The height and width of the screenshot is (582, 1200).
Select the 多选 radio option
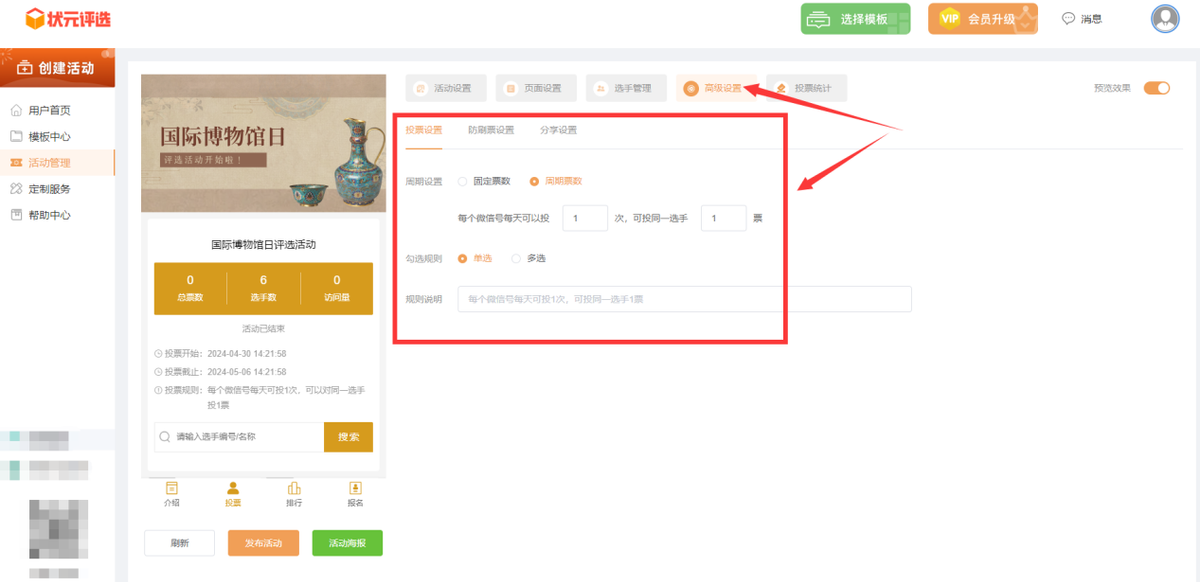(x=516, y=259)
